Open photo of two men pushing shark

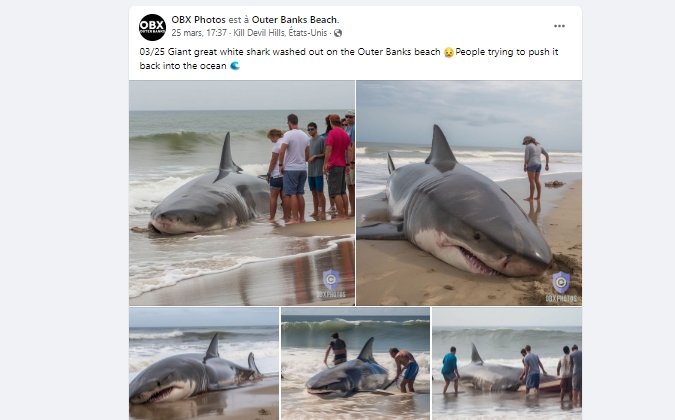tap(355, 364)
